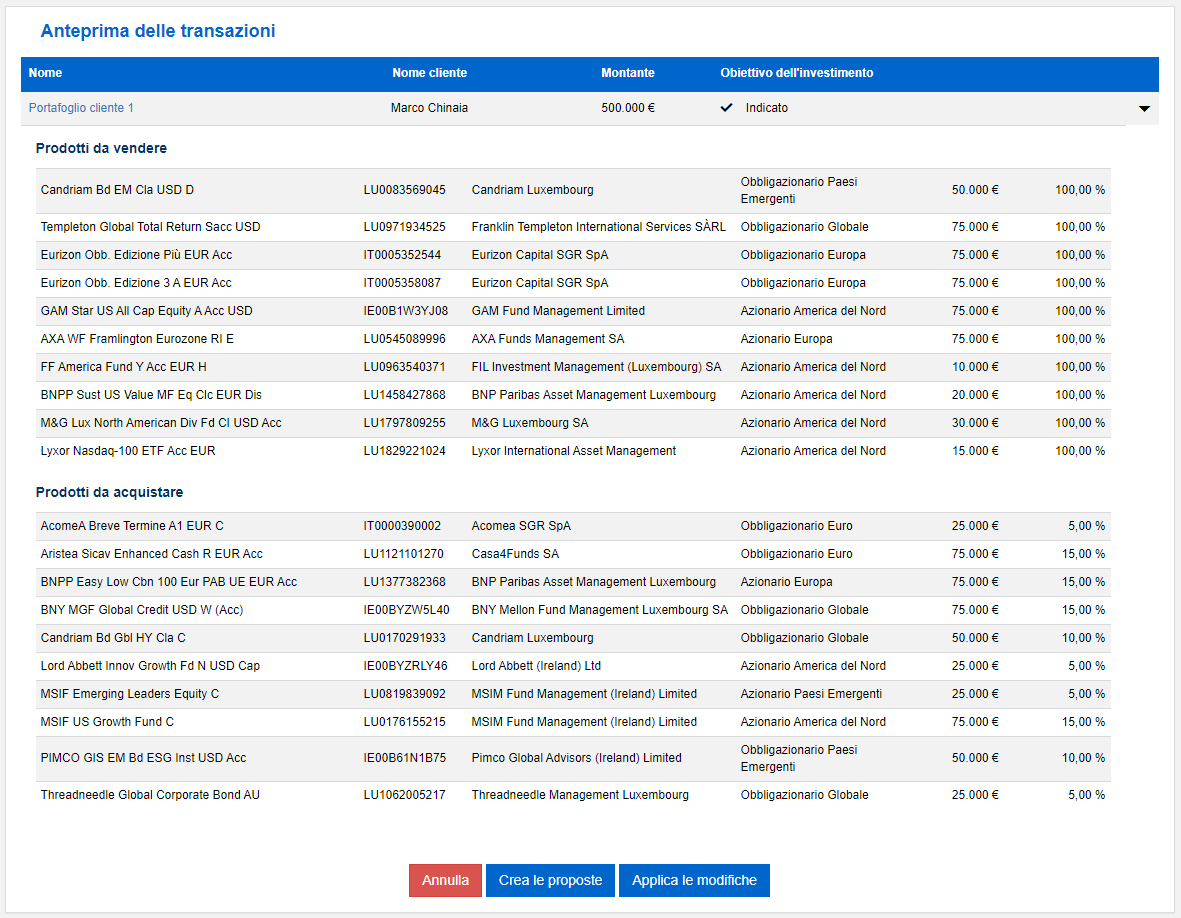Click ISIN code LU0819839092
This screenshot has height=918, width=1181.
click(x=404, y=694)
